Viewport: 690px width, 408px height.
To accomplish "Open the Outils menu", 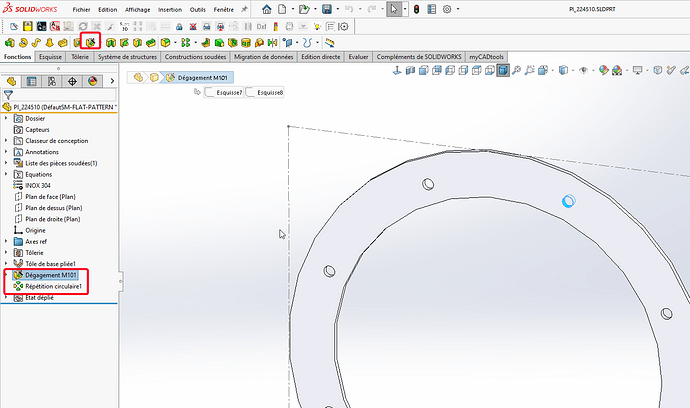I will tap(198, 9).
